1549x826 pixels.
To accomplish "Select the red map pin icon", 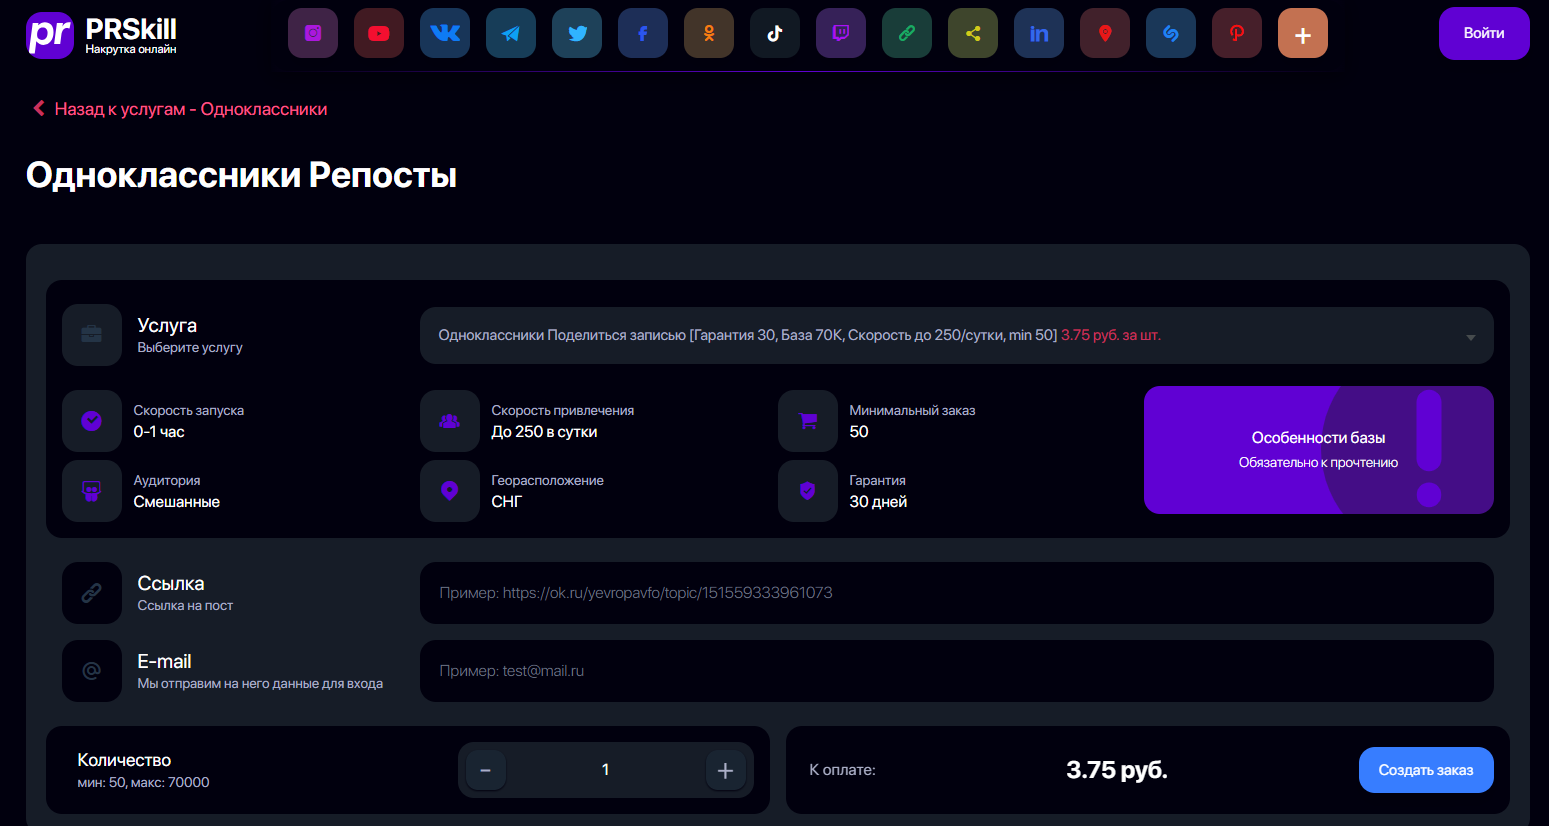I will click(x=1105, y=33).
